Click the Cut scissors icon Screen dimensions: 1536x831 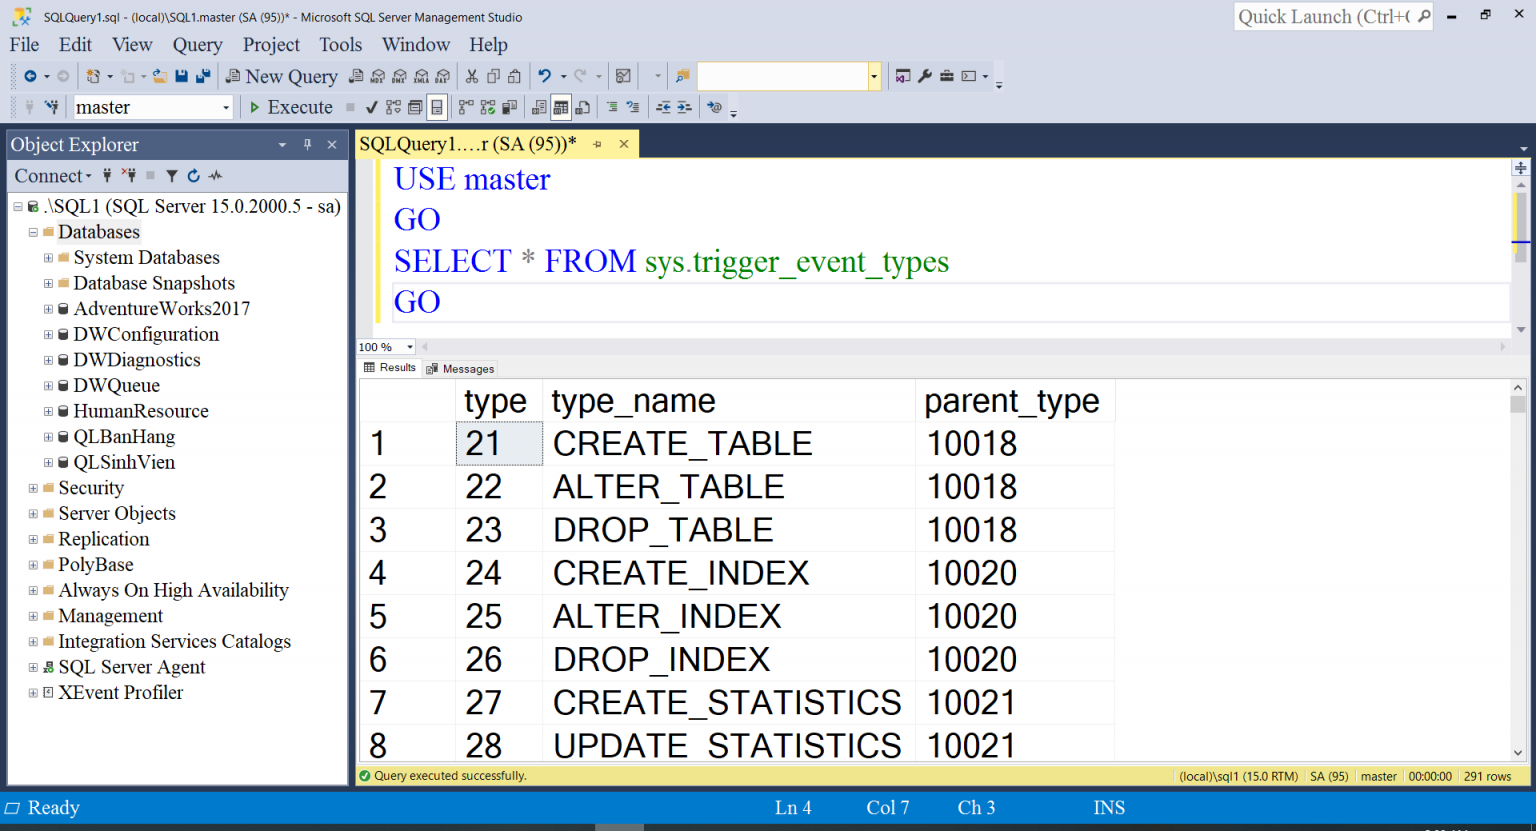click(472, 76)
